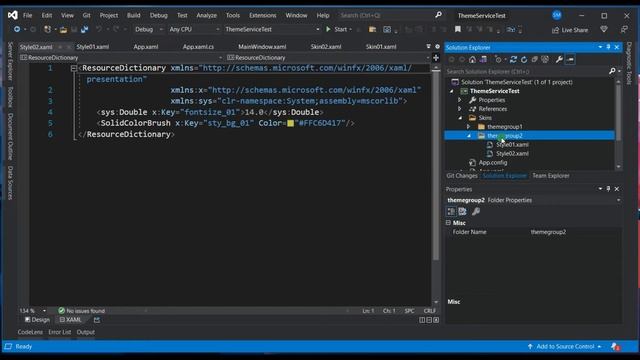Click the New Project toolbar icon
640x360 pixels.
click(47, 29)
